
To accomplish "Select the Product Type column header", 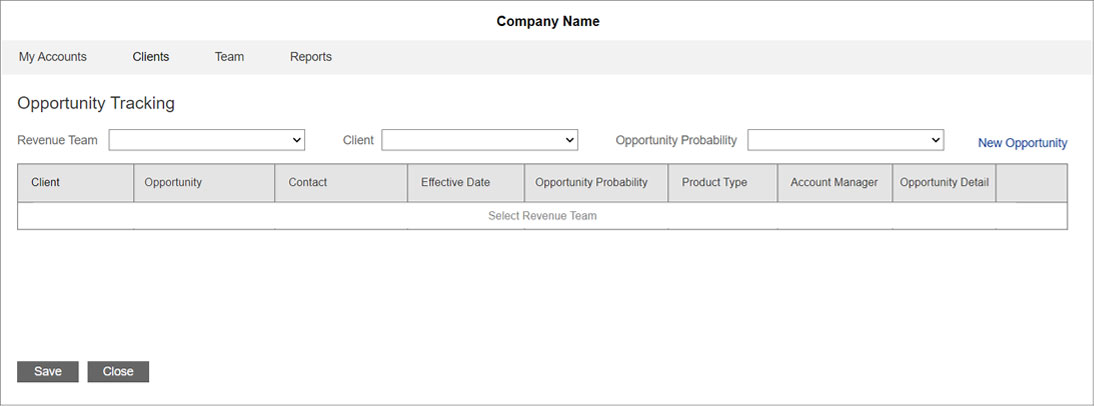I will [714, 183].
